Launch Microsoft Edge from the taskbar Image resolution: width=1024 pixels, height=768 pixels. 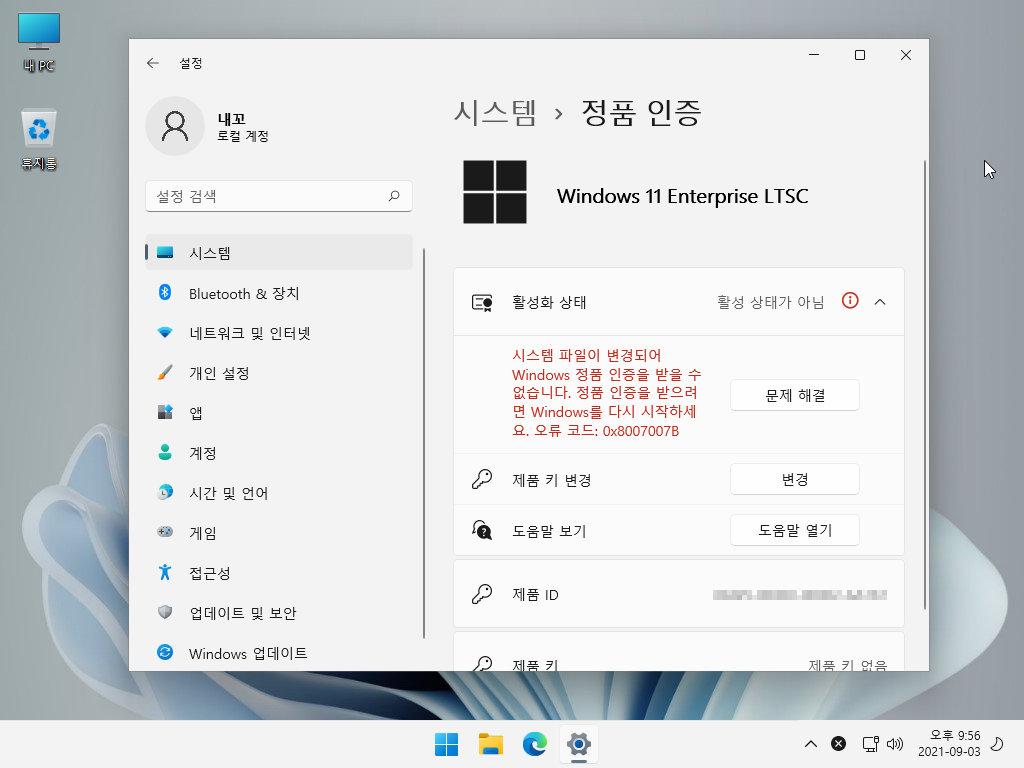tap(535, 744)
